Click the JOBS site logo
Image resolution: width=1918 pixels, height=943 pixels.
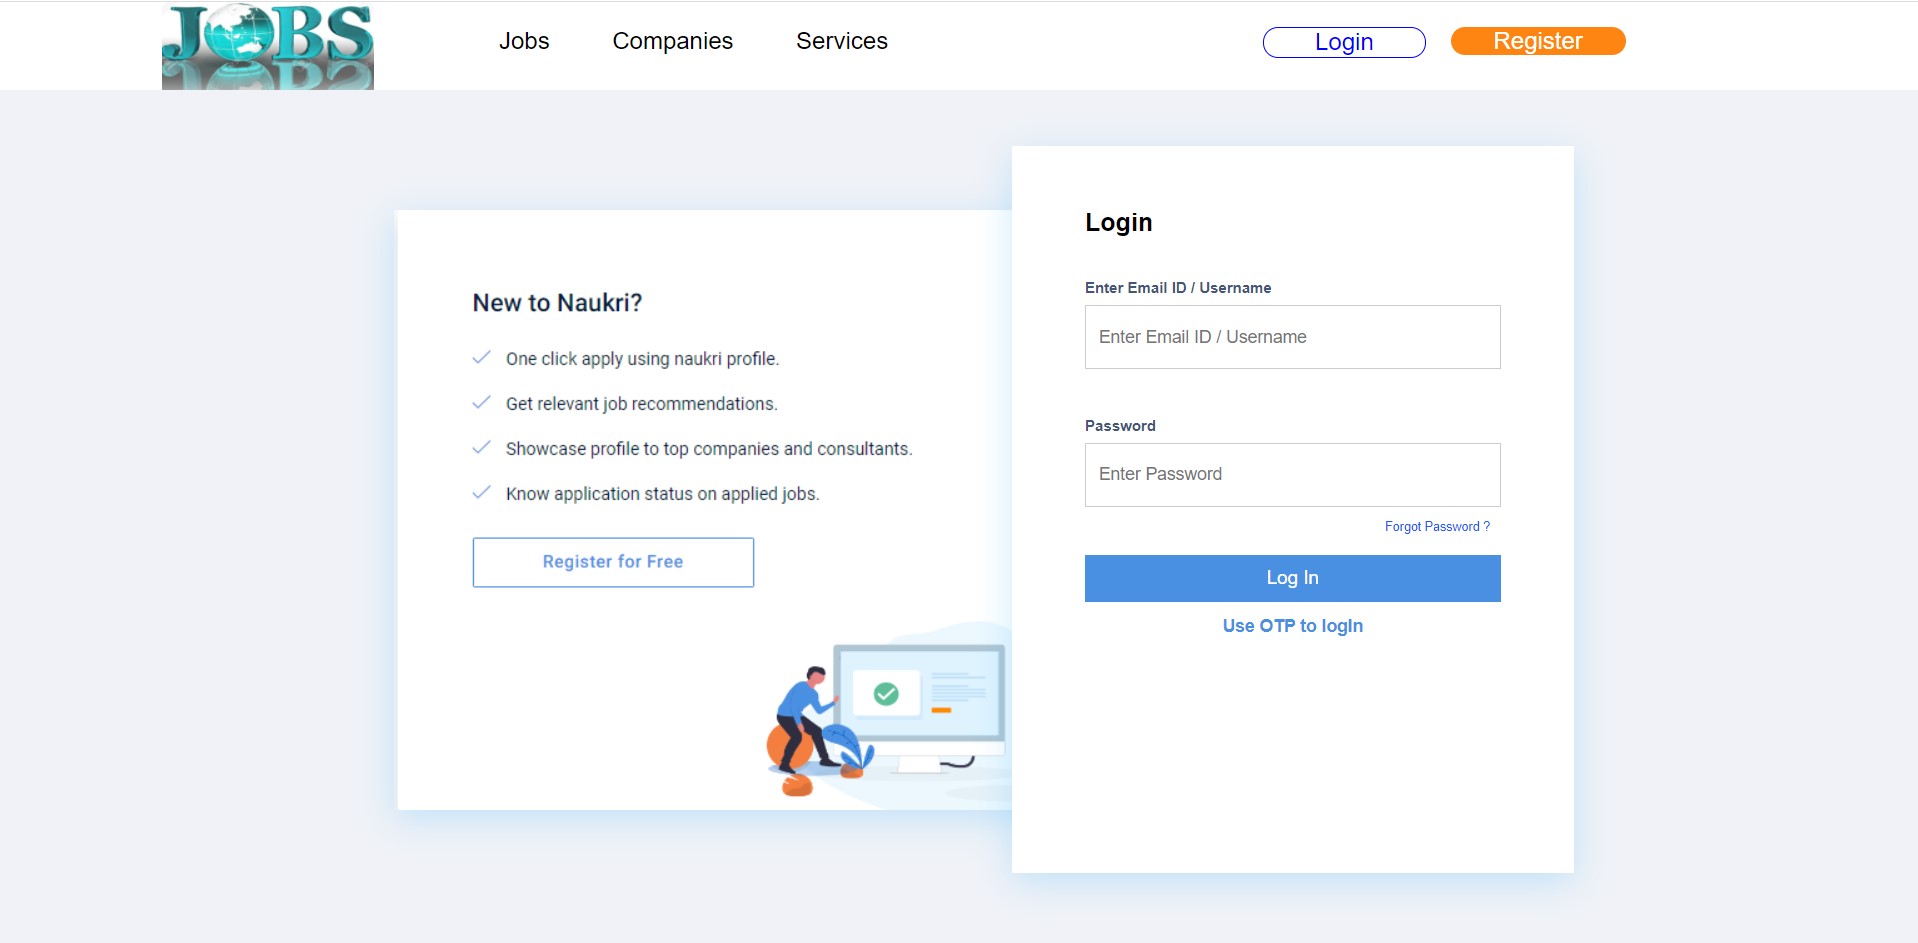coord(267,45)
